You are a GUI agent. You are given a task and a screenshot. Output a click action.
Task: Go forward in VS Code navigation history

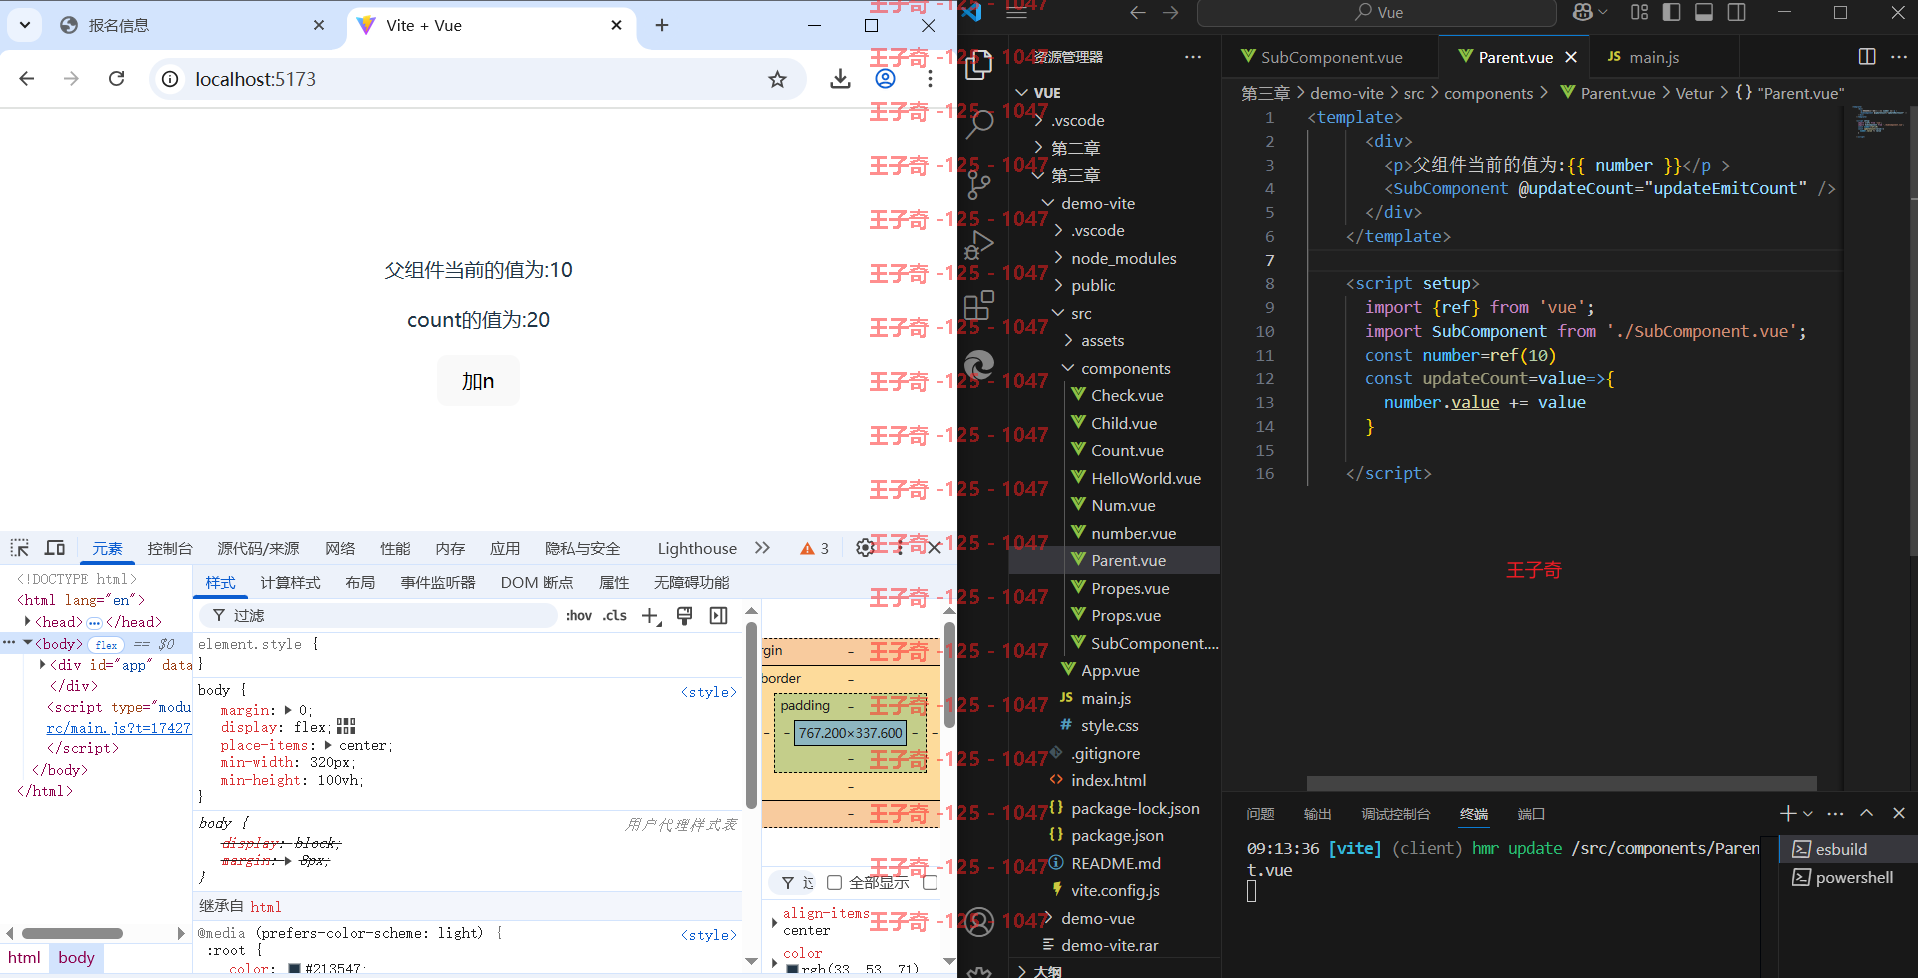1170,12
